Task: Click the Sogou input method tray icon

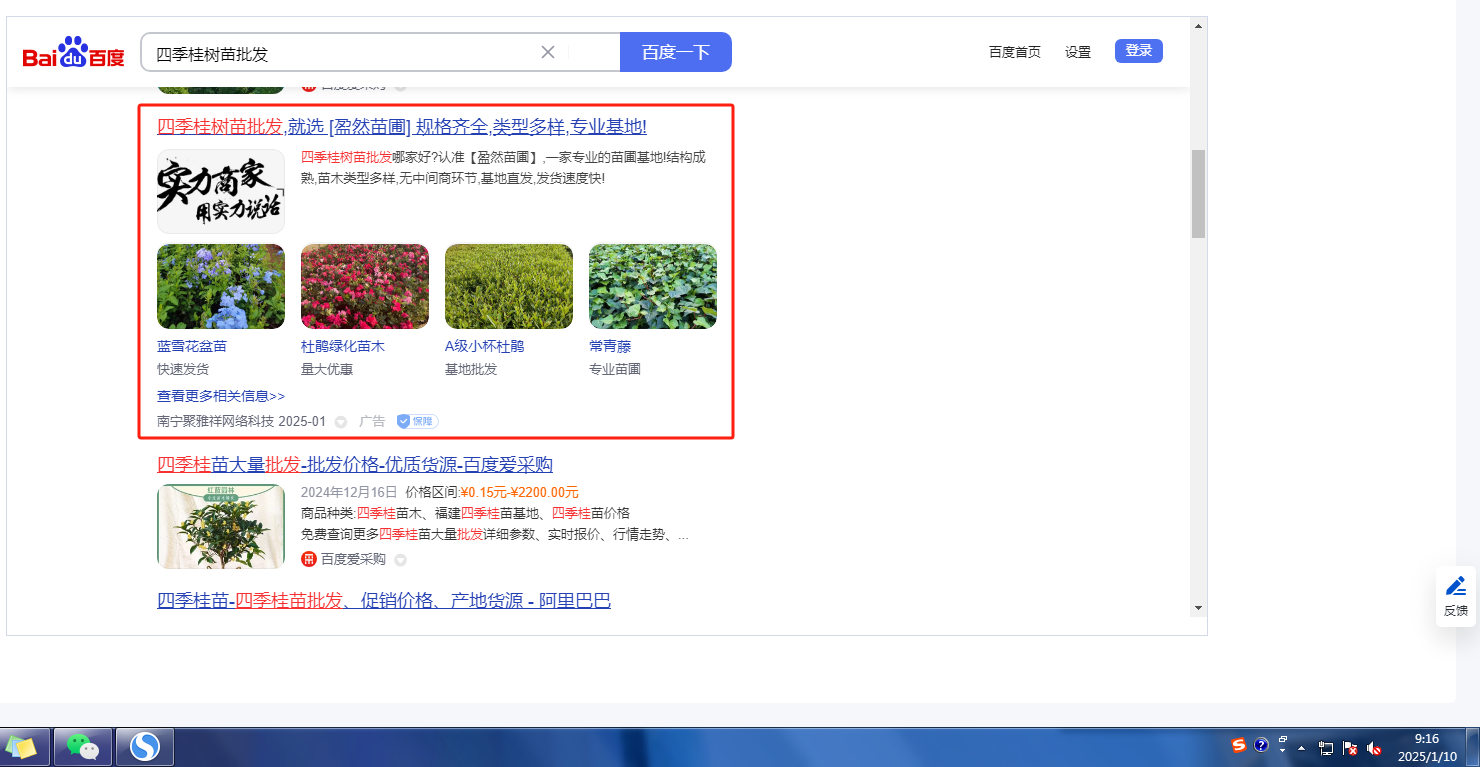Action: pyautogui.click(x=1239, y=746)
